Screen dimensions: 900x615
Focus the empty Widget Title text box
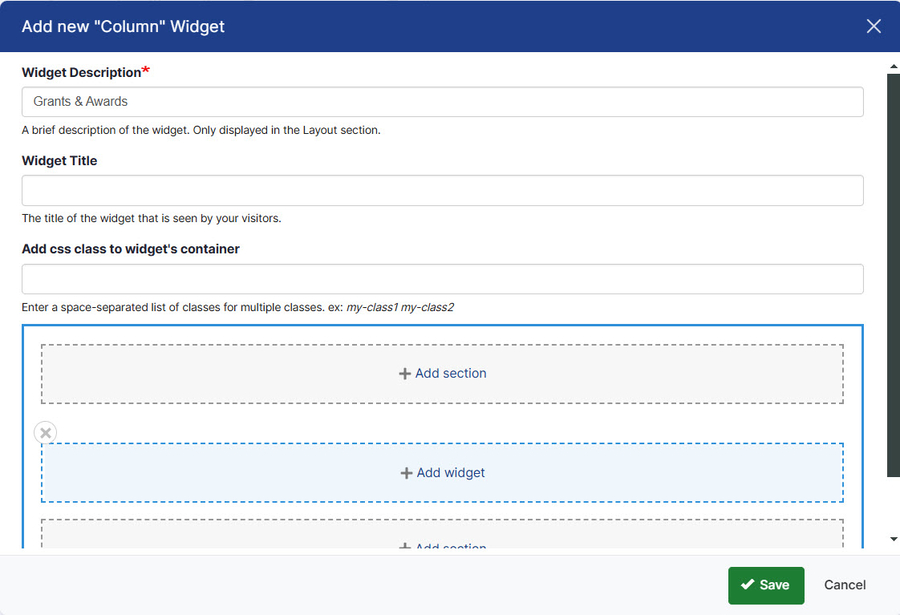pos(442,190)
